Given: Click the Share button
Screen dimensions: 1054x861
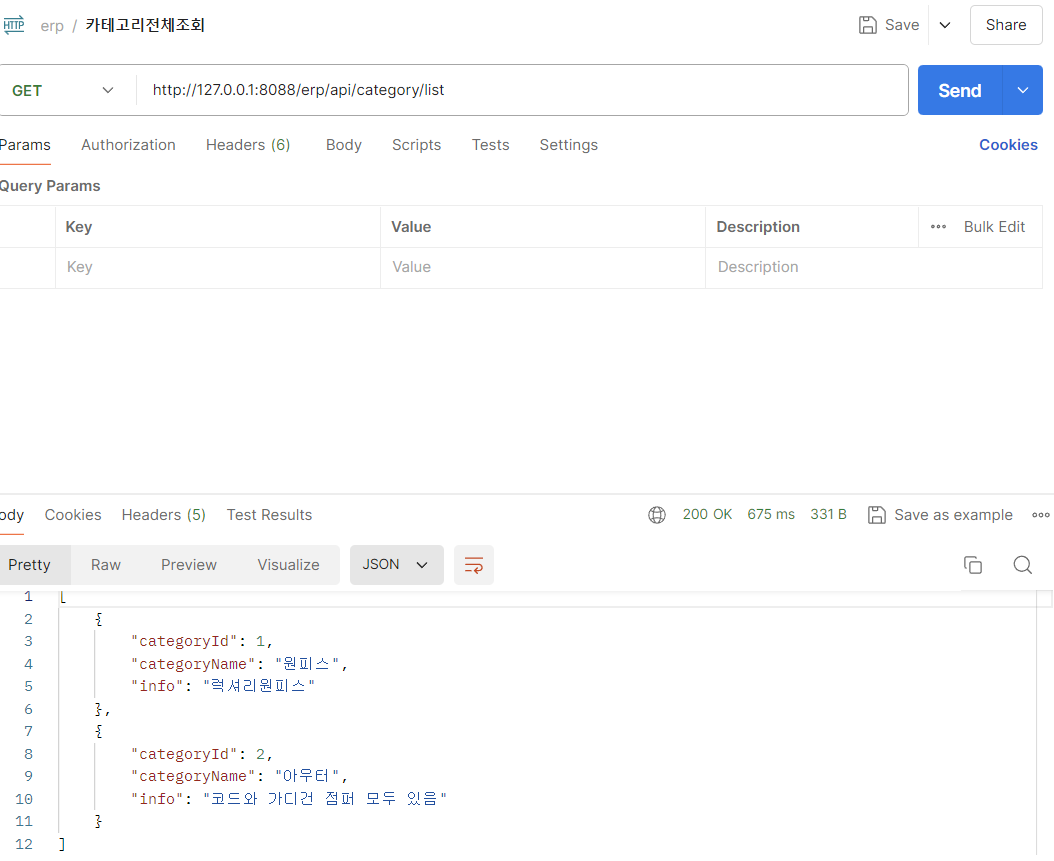Looking at the screenshot, I should click(1006, 25).
